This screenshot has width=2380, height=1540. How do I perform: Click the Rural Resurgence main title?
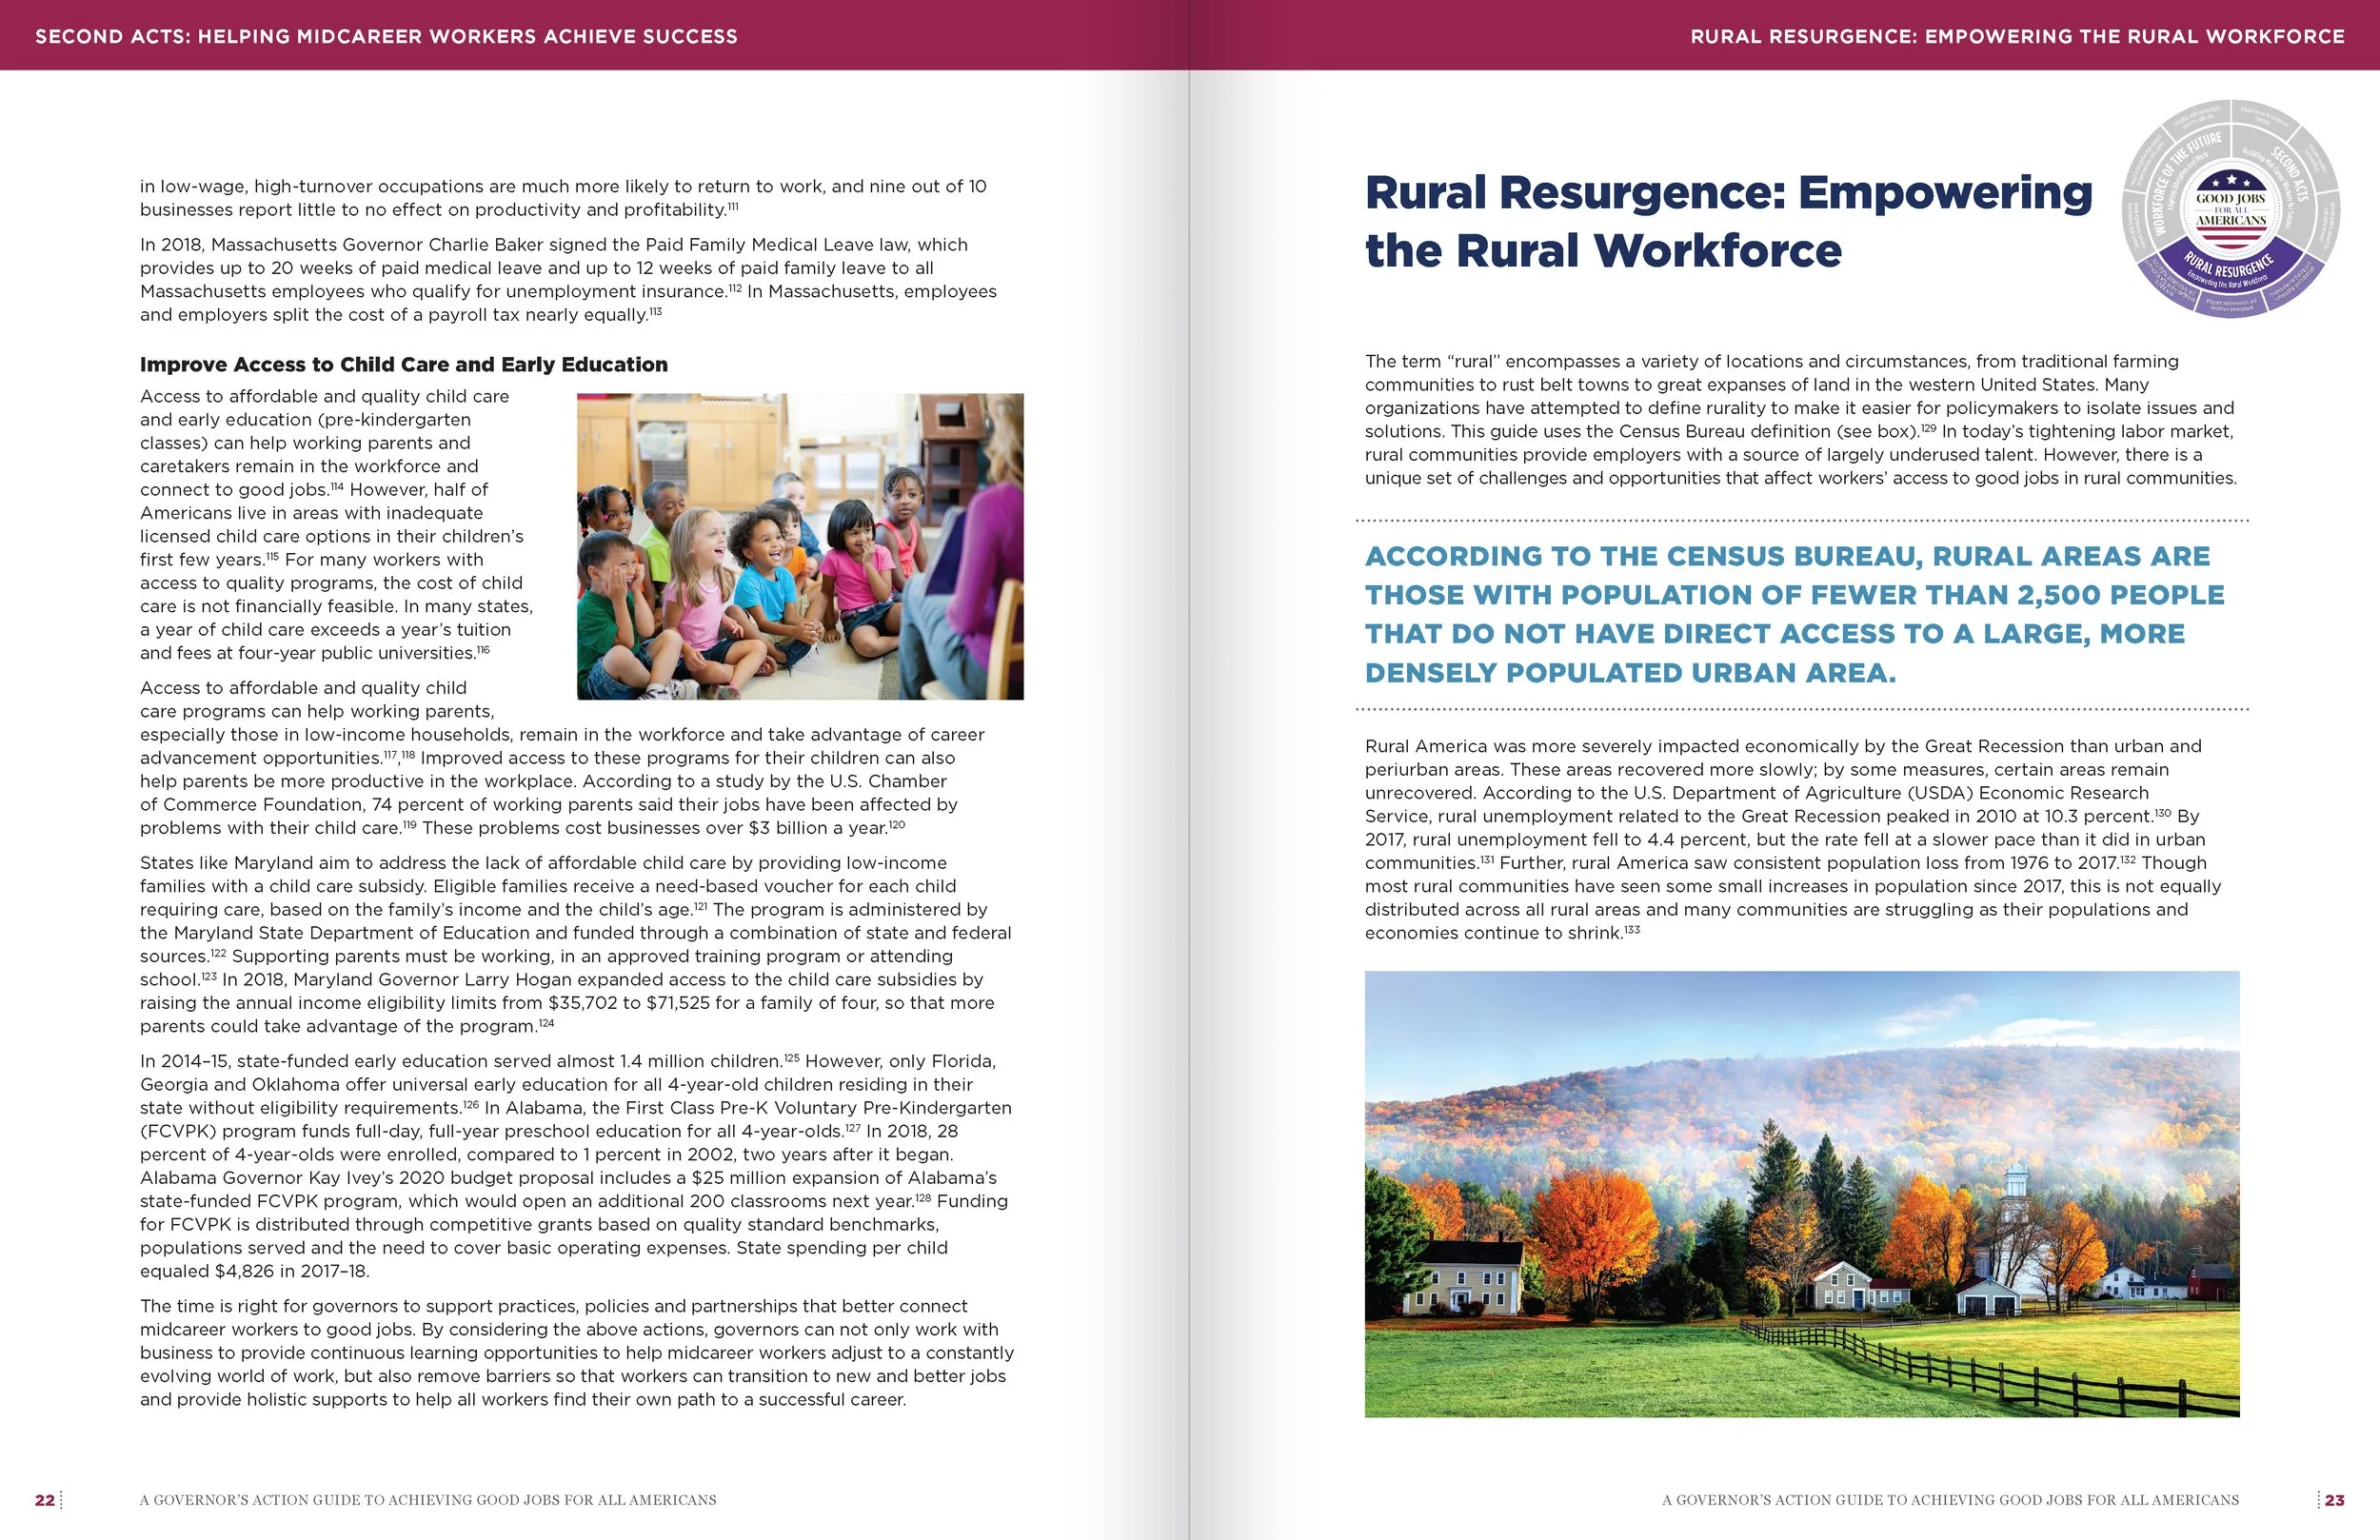pos(1727,221)
